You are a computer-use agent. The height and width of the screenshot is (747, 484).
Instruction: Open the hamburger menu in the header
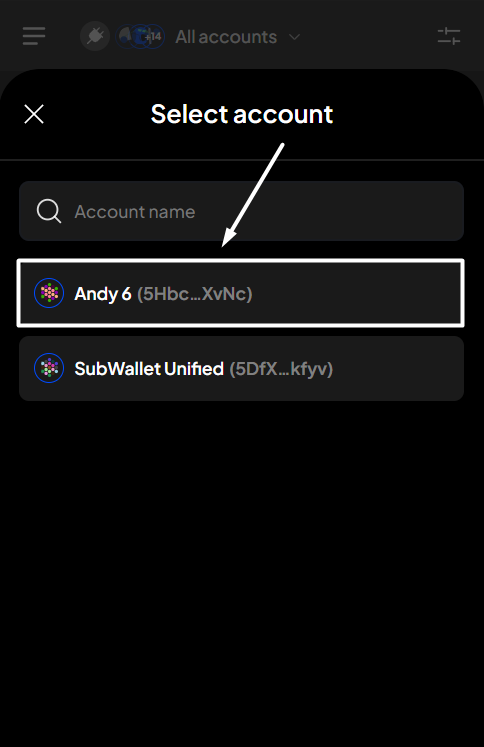(x=34, y=36)
